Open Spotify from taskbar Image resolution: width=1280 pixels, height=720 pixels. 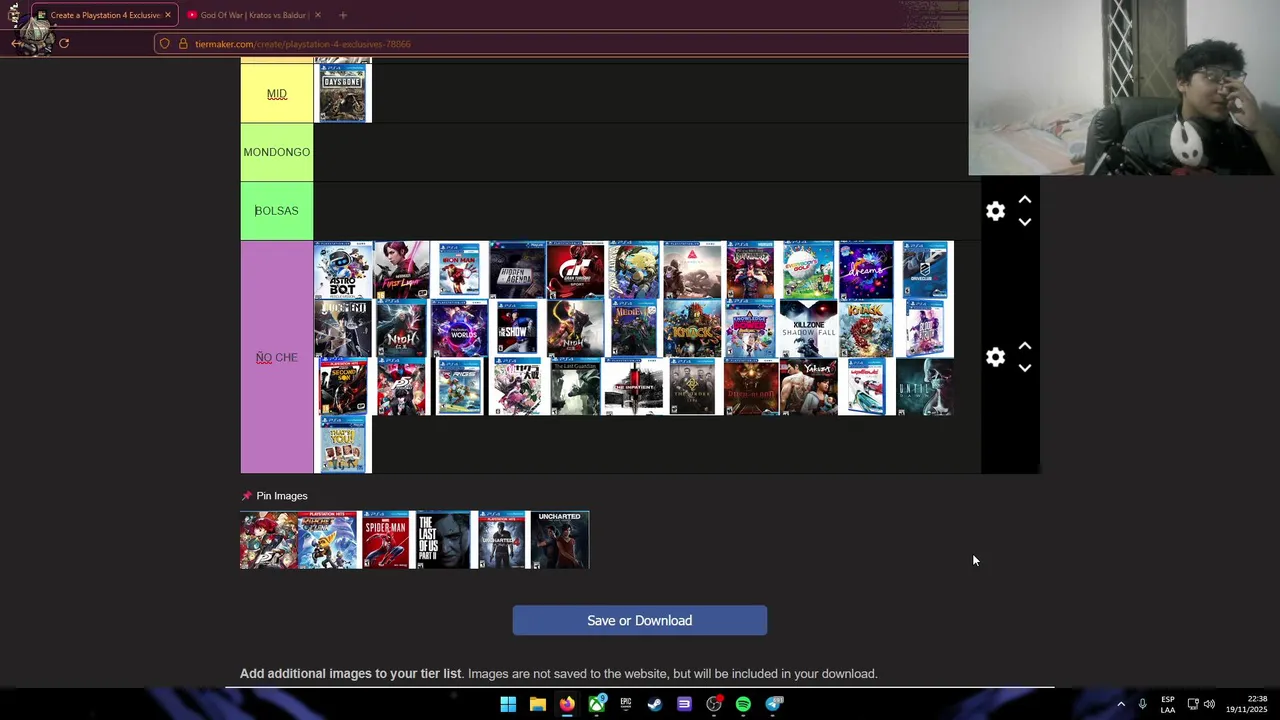743,704
